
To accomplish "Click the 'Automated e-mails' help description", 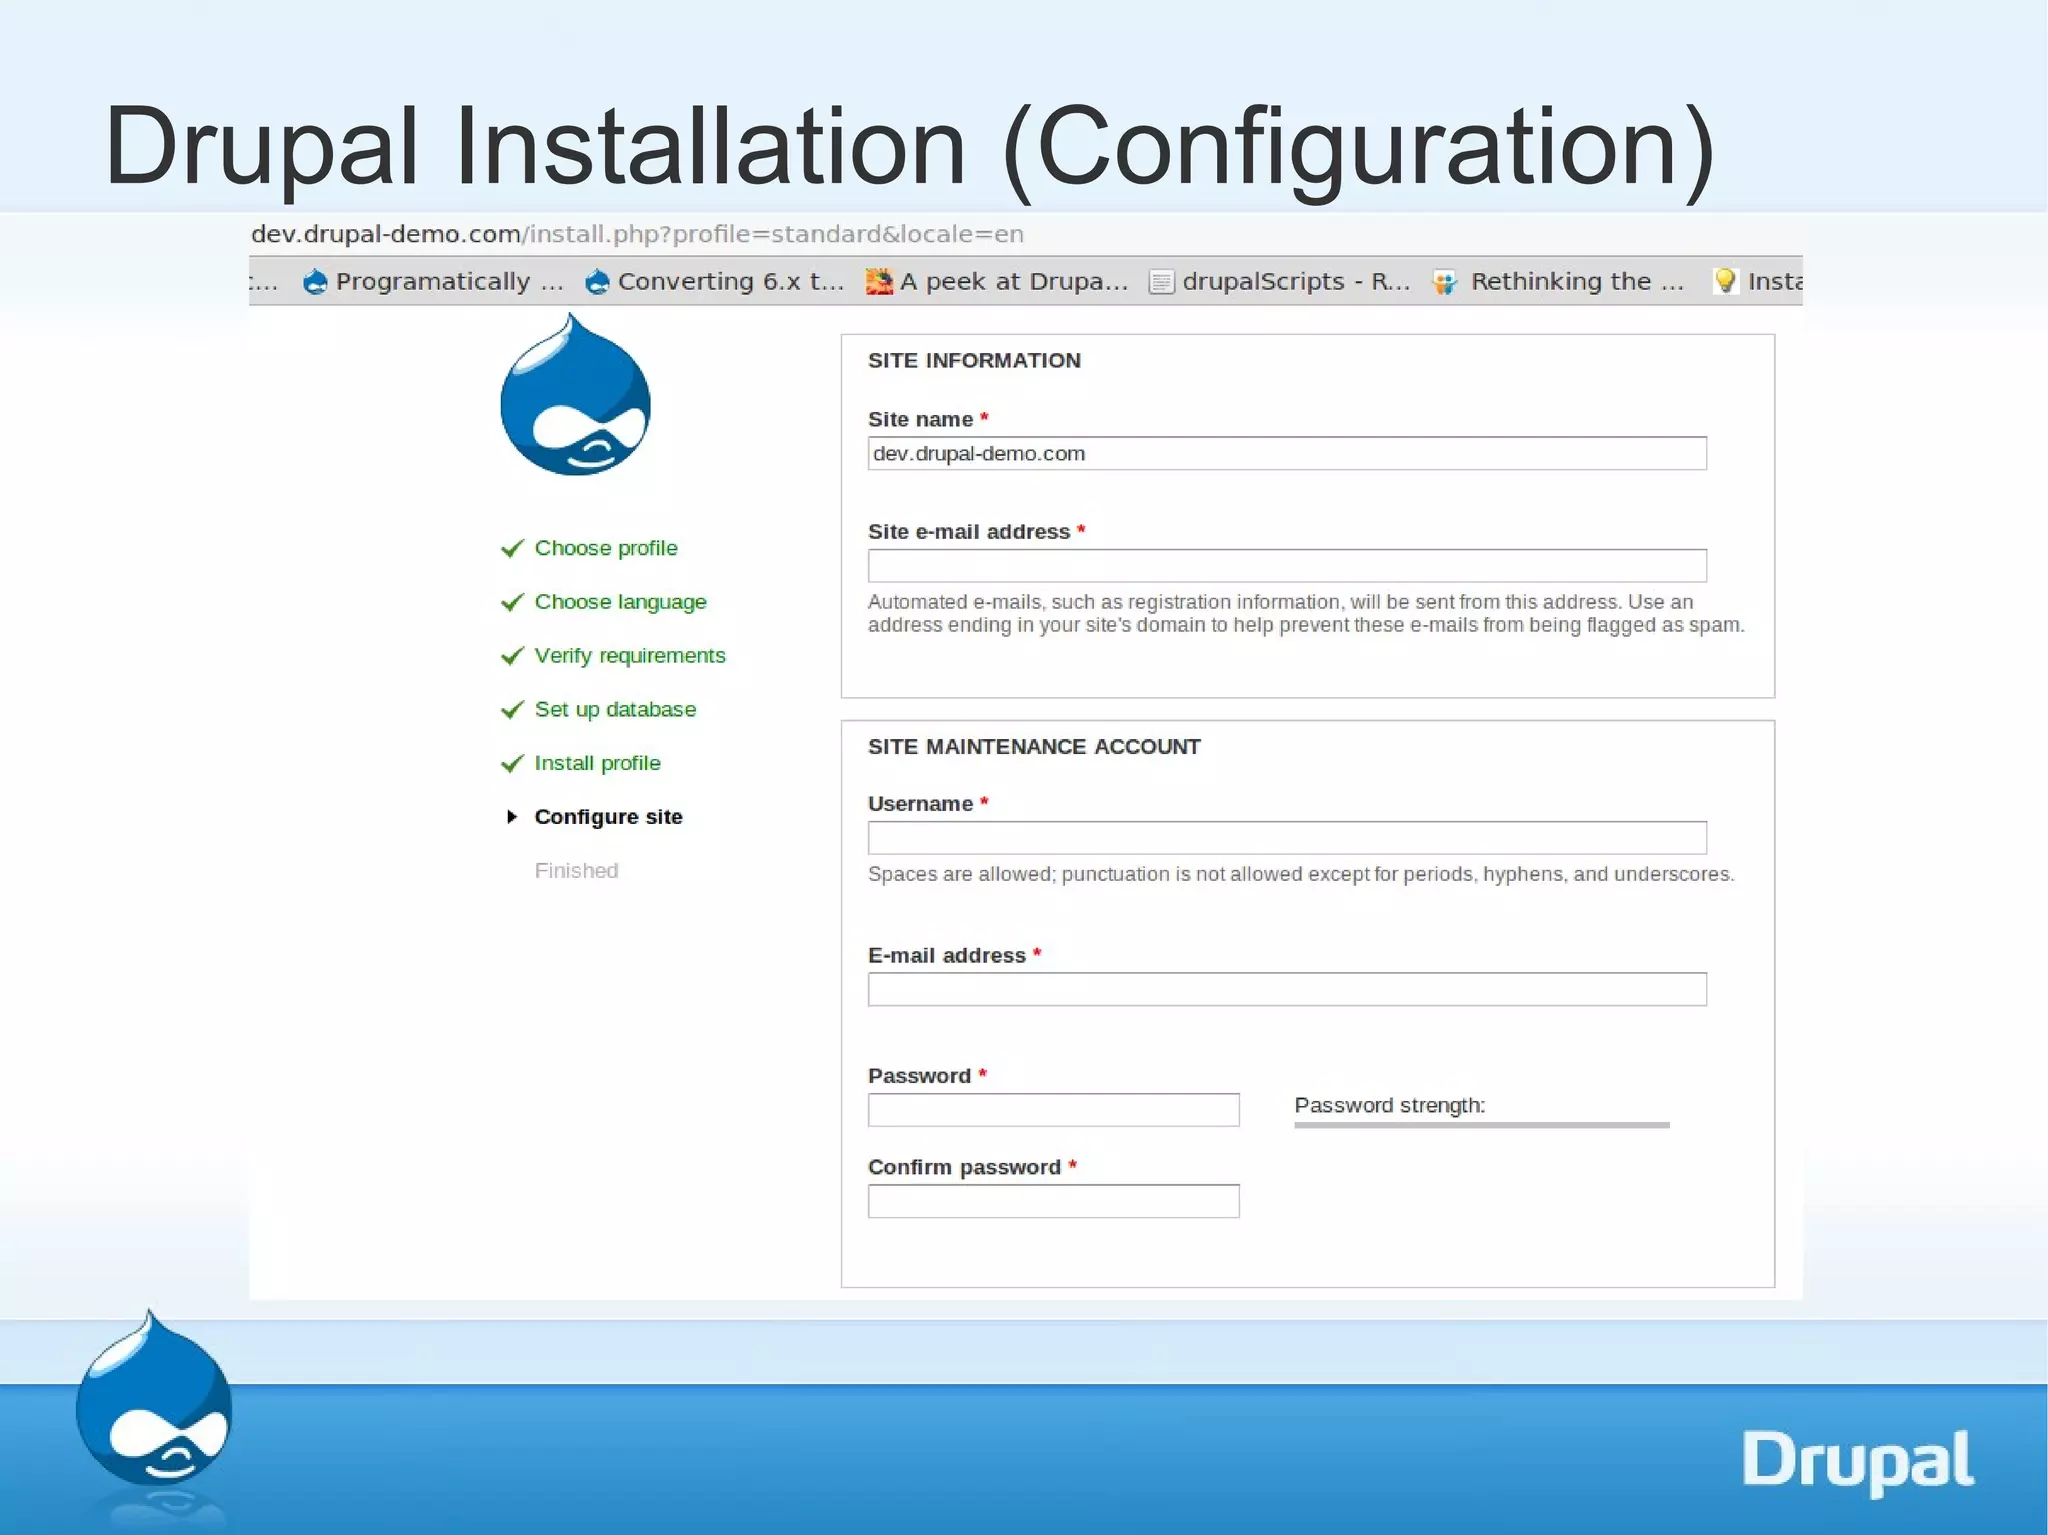I will click(x=1306, y=613).
